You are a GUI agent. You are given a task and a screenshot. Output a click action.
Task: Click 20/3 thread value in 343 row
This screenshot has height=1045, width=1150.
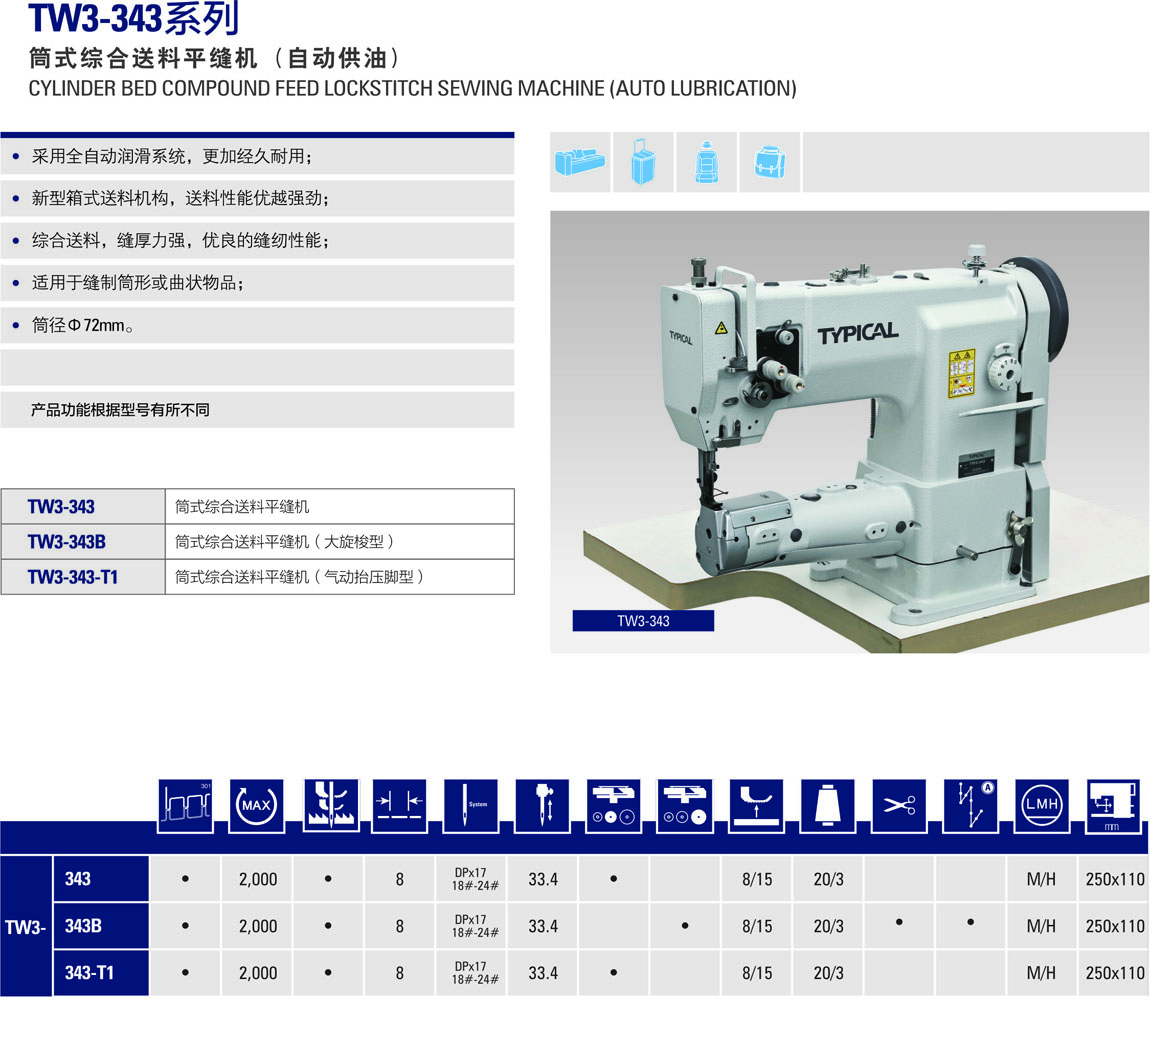828,879
